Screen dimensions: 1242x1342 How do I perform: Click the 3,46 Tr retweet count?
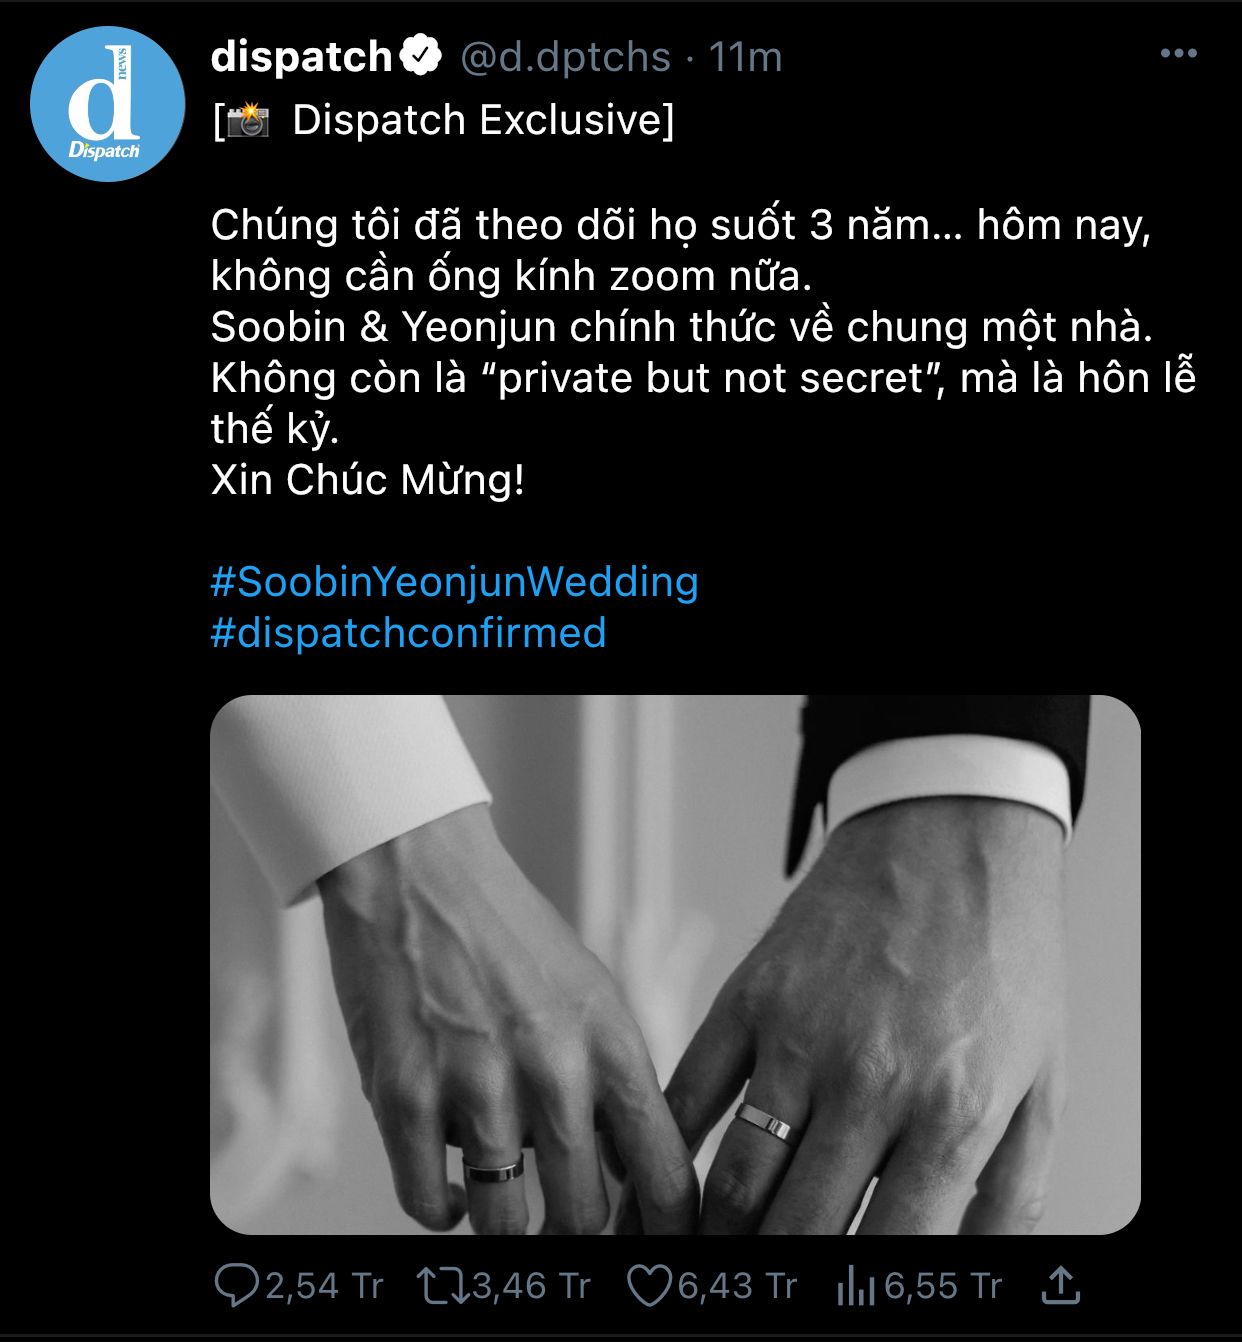pyautogui.click(x=531, y=1286)
